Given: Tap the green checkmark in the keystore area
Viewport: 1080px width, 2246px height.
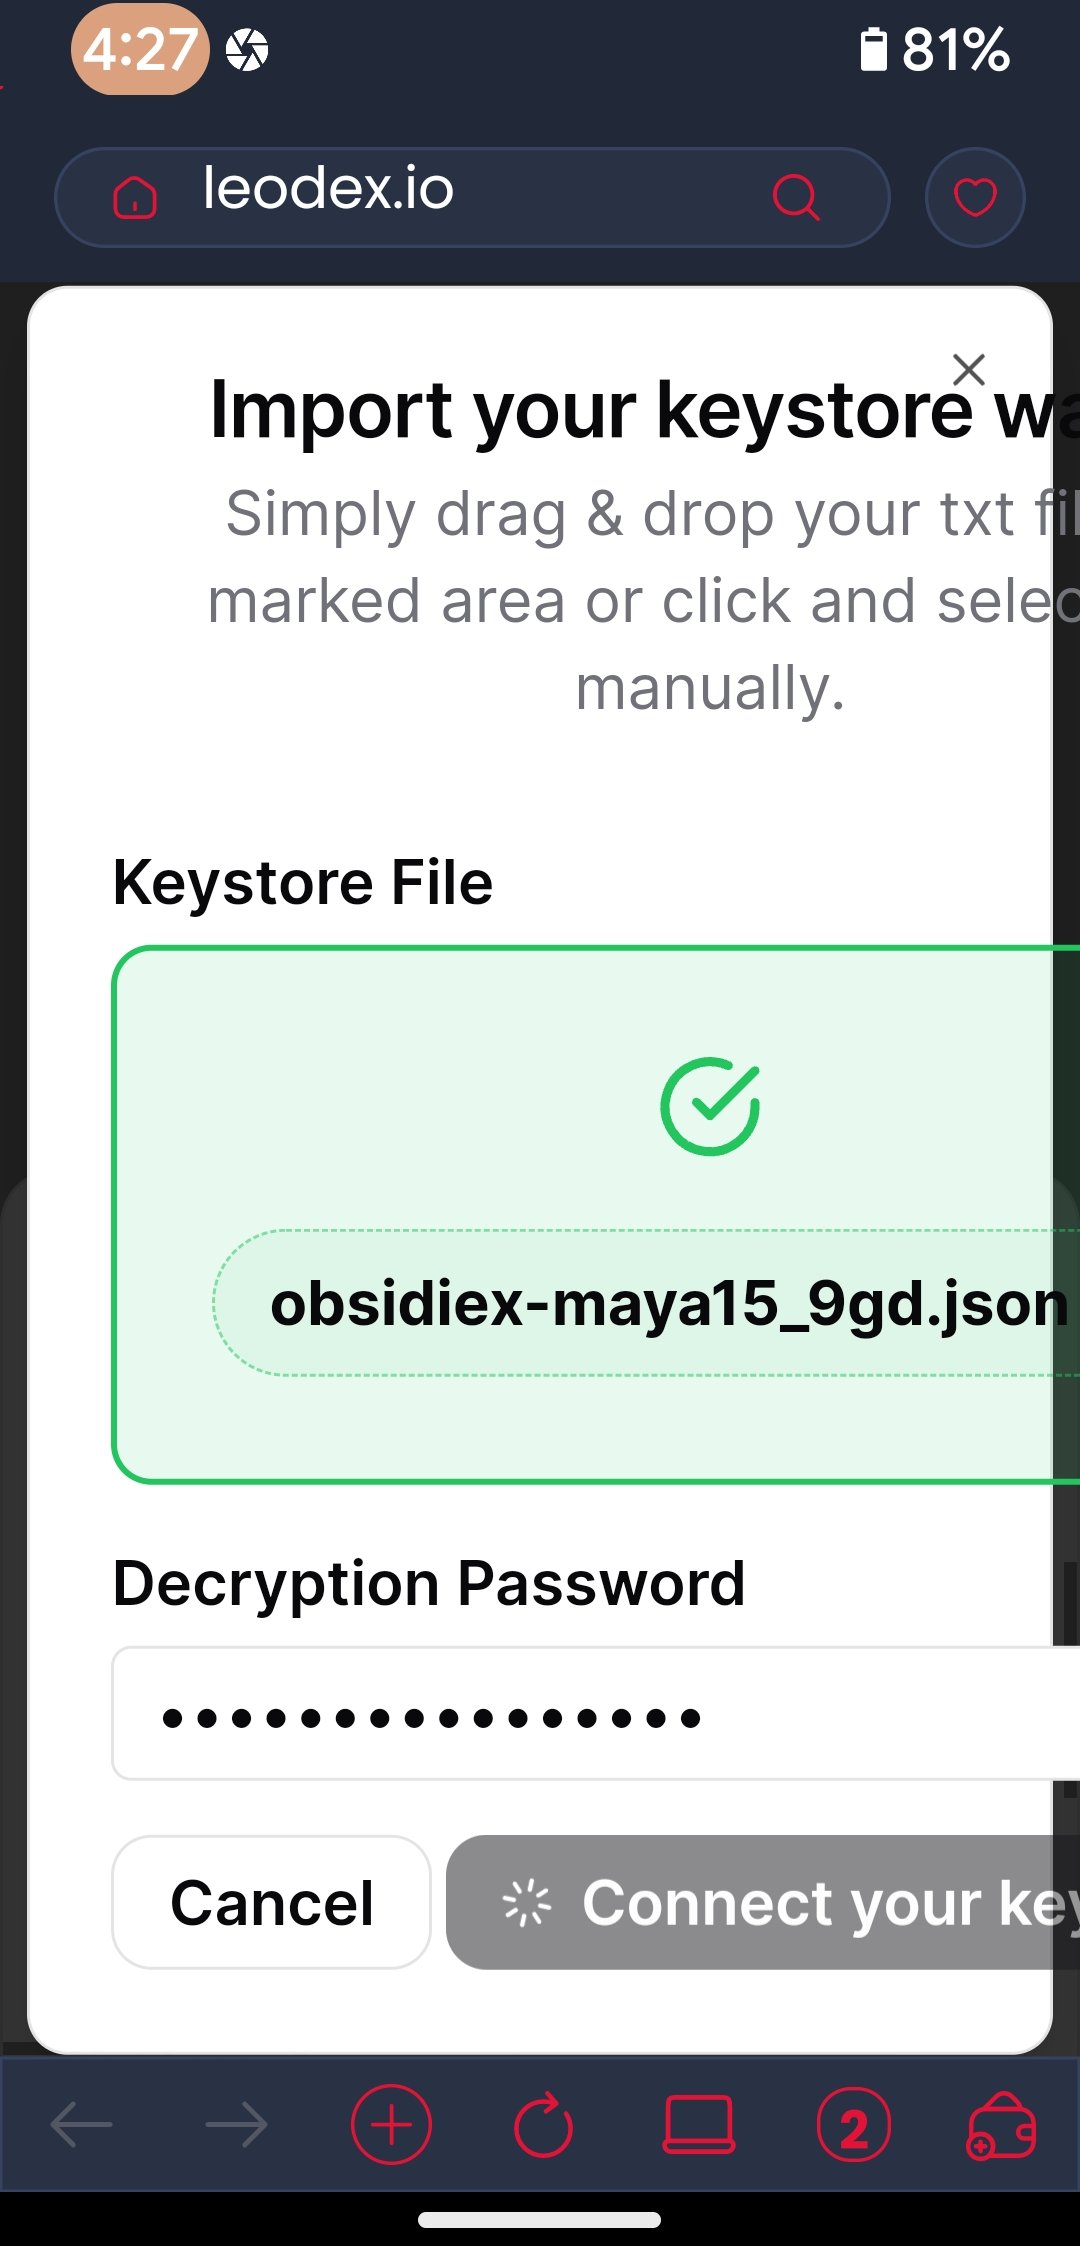Looking at the screenshot, I should tap(710, 1106).
